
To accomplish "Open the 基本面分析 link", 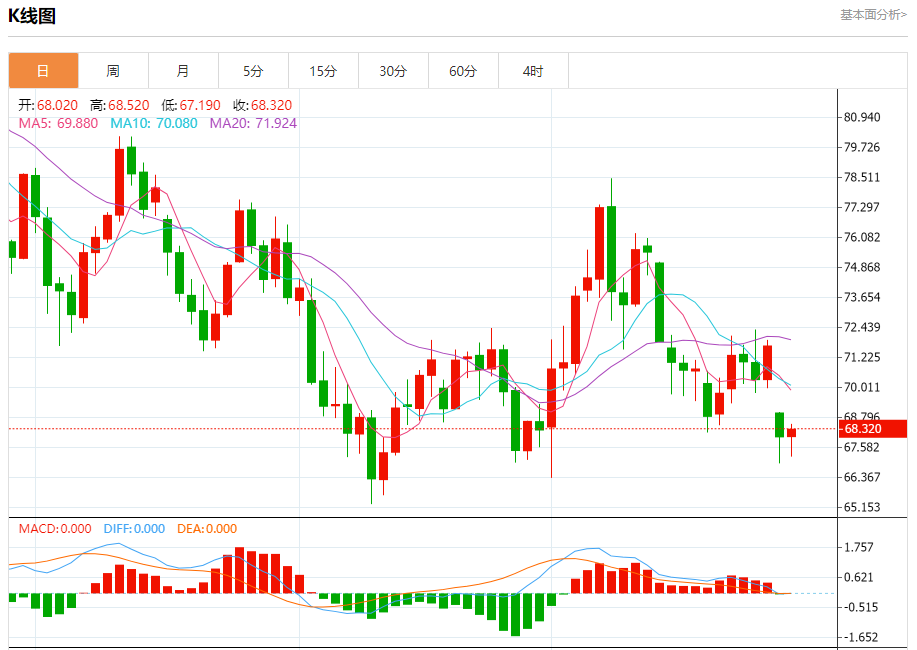I will (x=873, y=15).
